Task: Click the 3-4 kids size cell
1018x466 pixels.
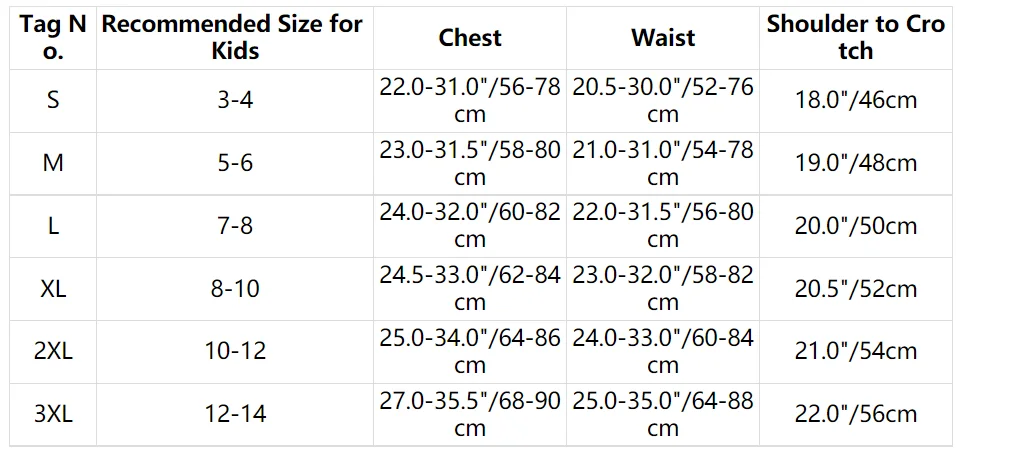Action: point(235,101)
